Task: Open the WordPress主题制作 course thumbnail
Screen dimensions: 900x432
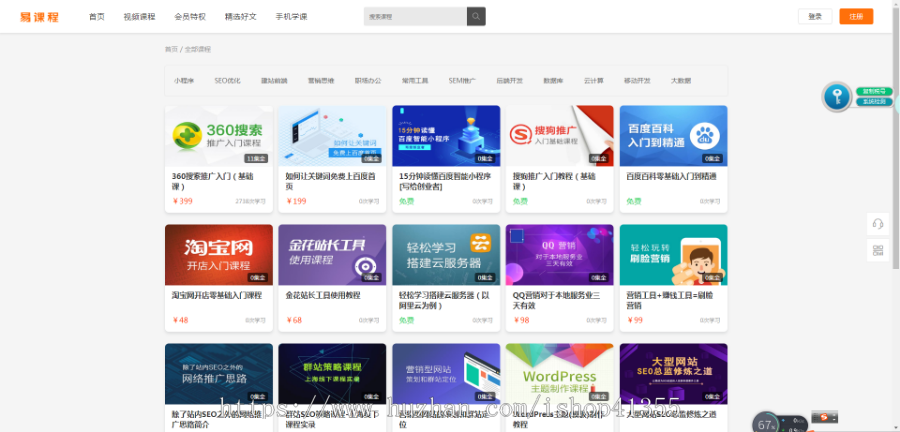Action: coord(560,374)
